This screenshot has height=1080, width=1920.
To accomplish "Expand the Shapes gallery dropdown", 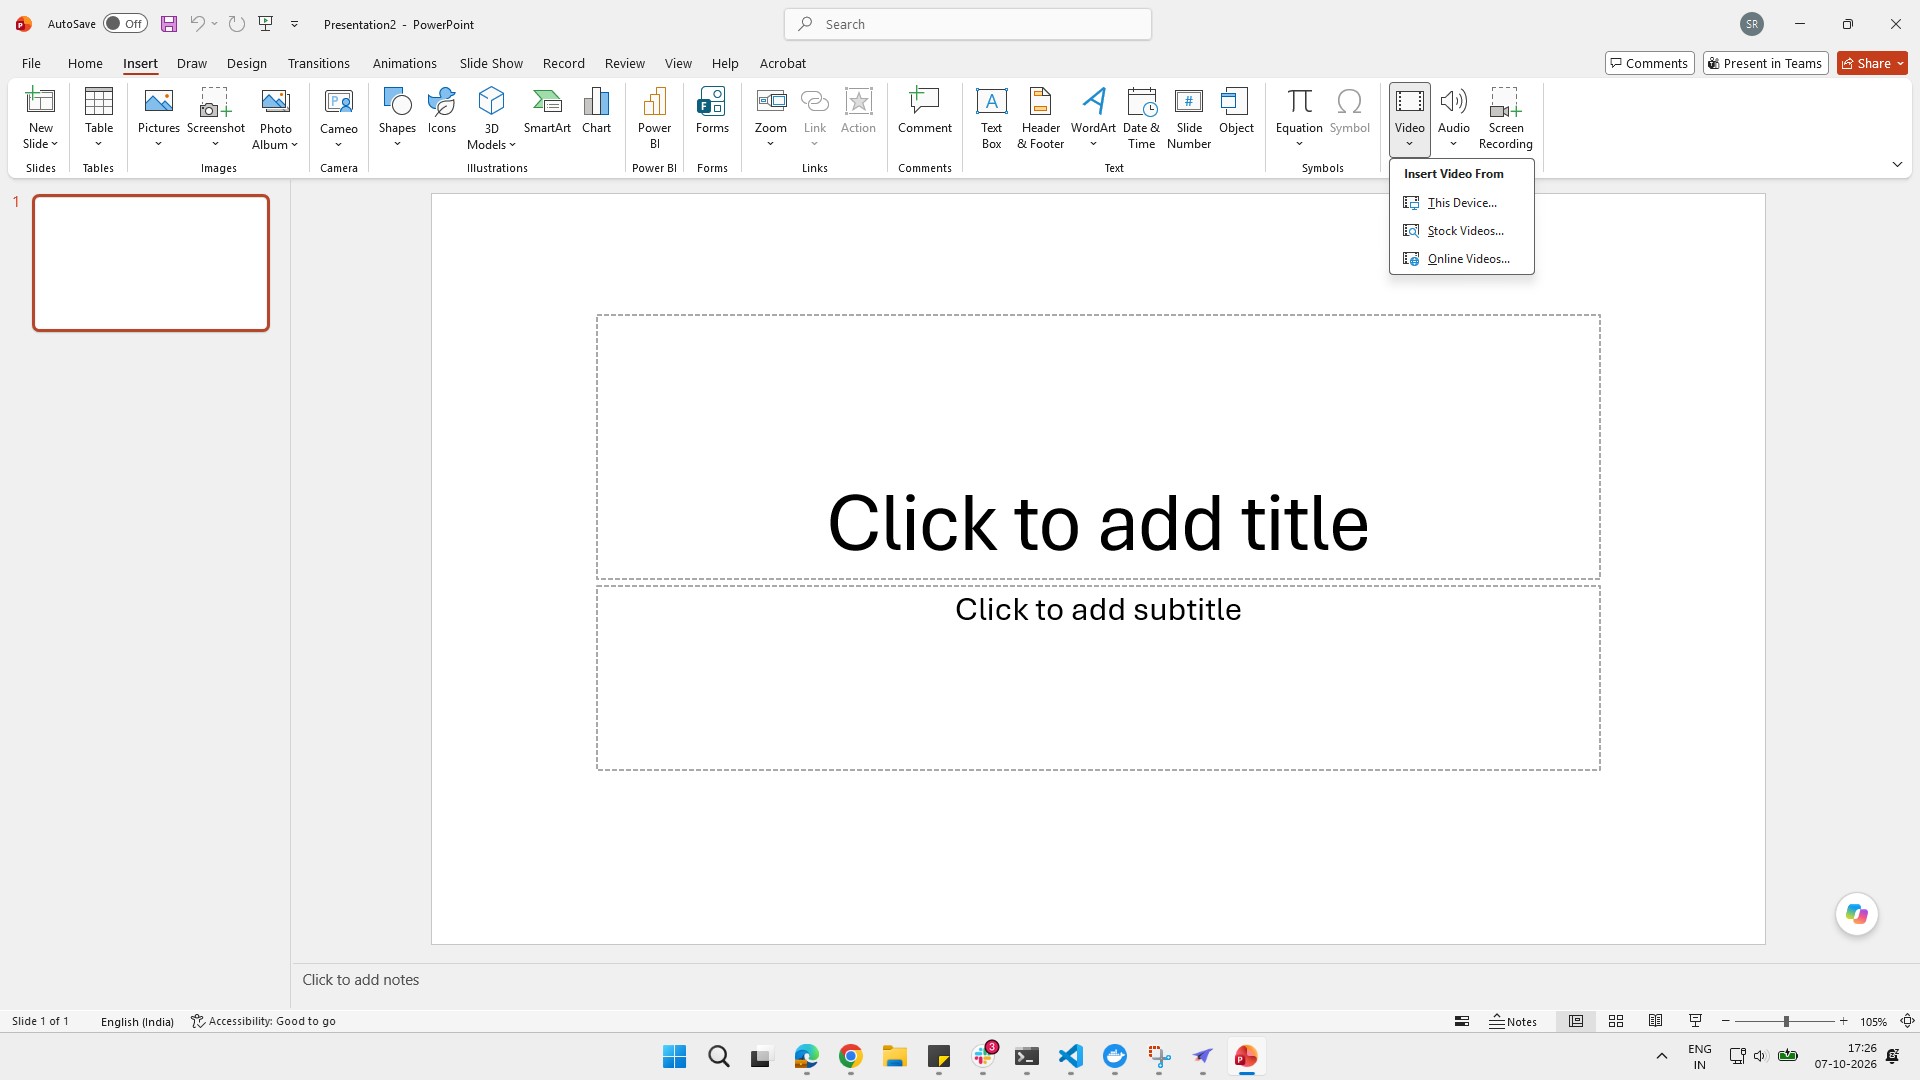I will (x=397, y=144).
